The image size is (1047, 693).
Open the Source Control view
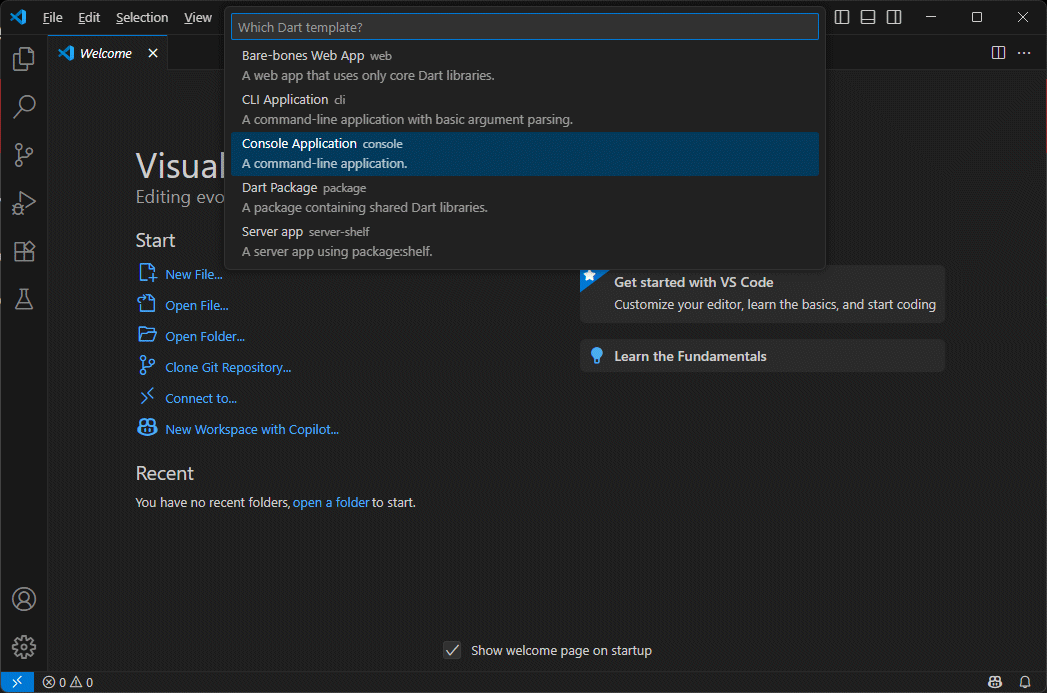[x=24, y=155]
